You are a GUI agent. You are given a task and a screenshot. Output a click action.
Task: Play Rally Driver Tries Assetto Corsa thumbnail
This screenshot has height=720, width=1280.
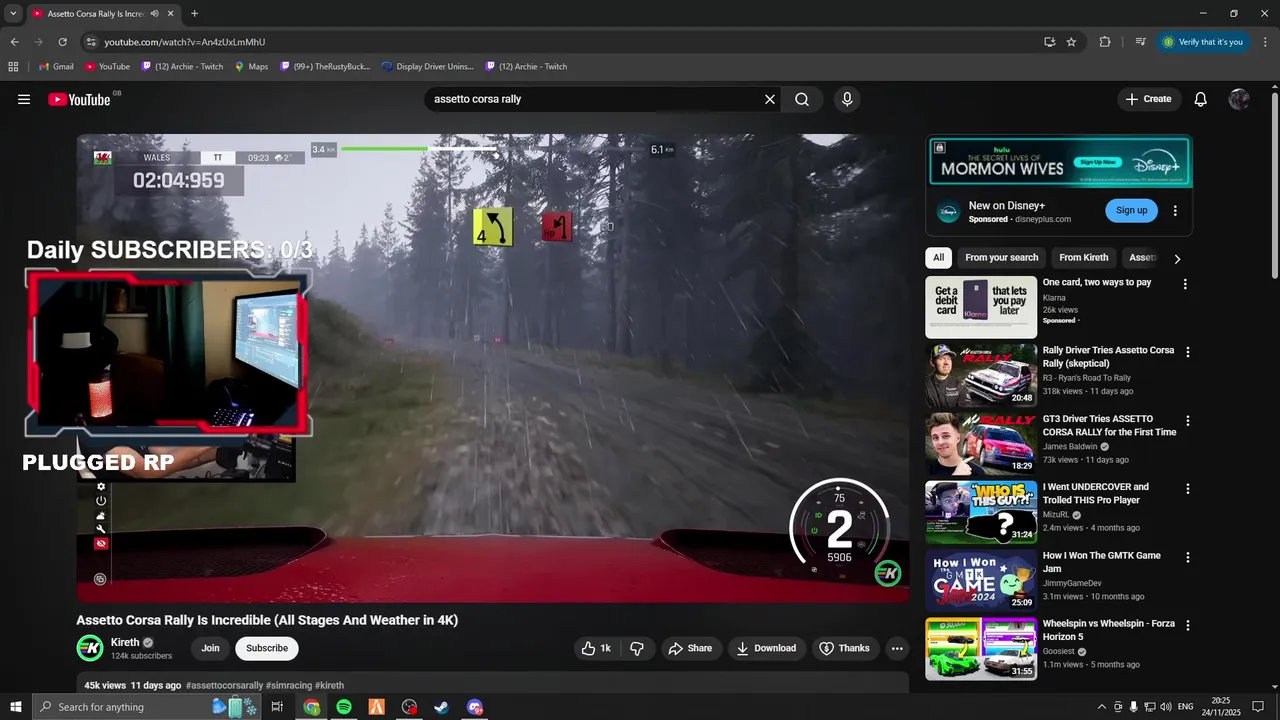coord(981,375)
